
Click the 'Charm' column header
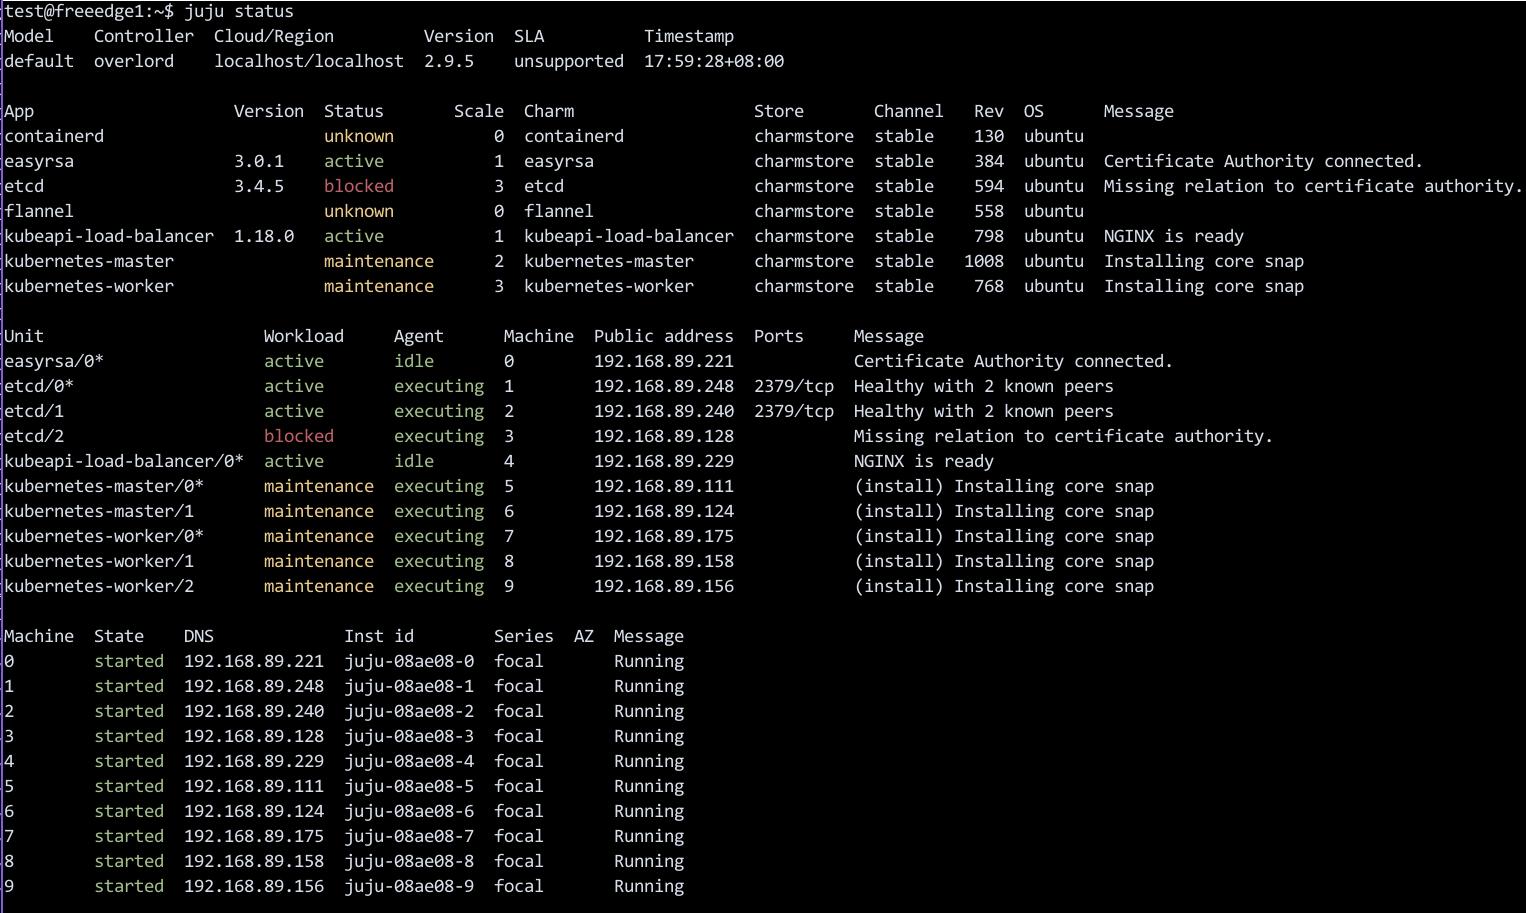[549, 111]
